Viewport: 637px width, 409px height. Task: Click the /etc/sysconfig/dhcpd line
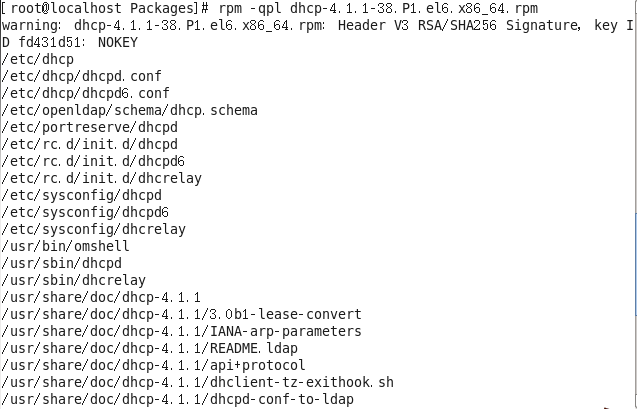pyautogui.click(x=82, y=195)
